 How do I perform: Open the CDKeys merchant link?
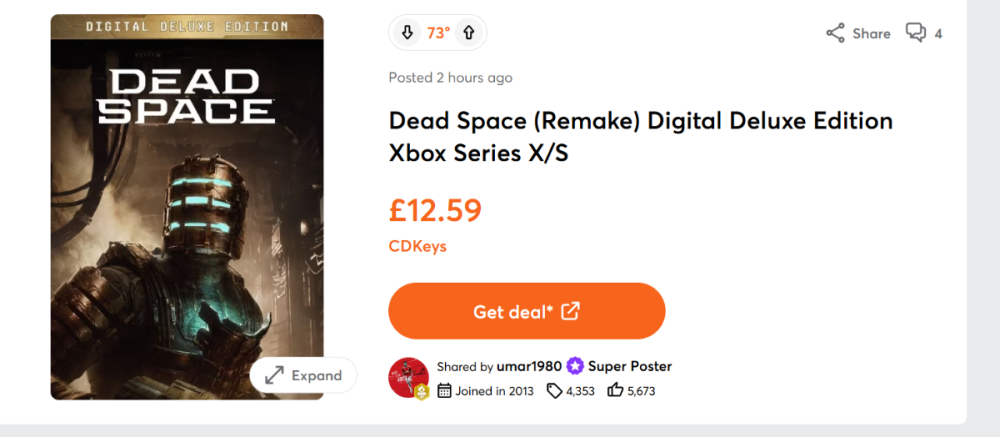point(417,246)
